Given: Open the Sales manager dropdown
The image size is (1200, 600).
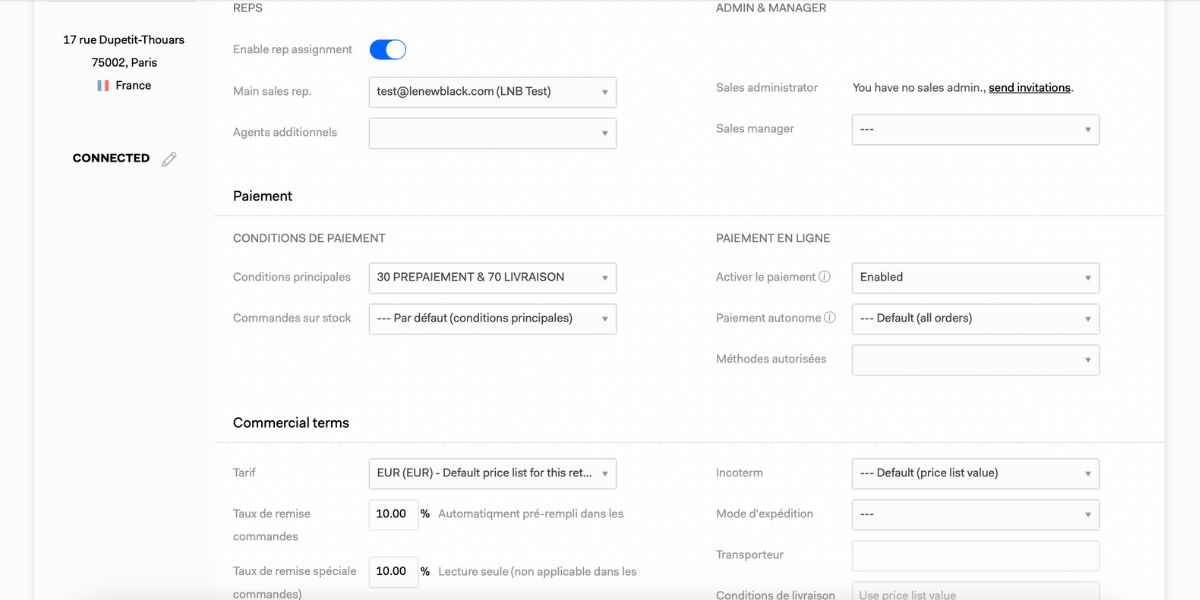Looking at the screenshot, I should click(x=976, y=129).
